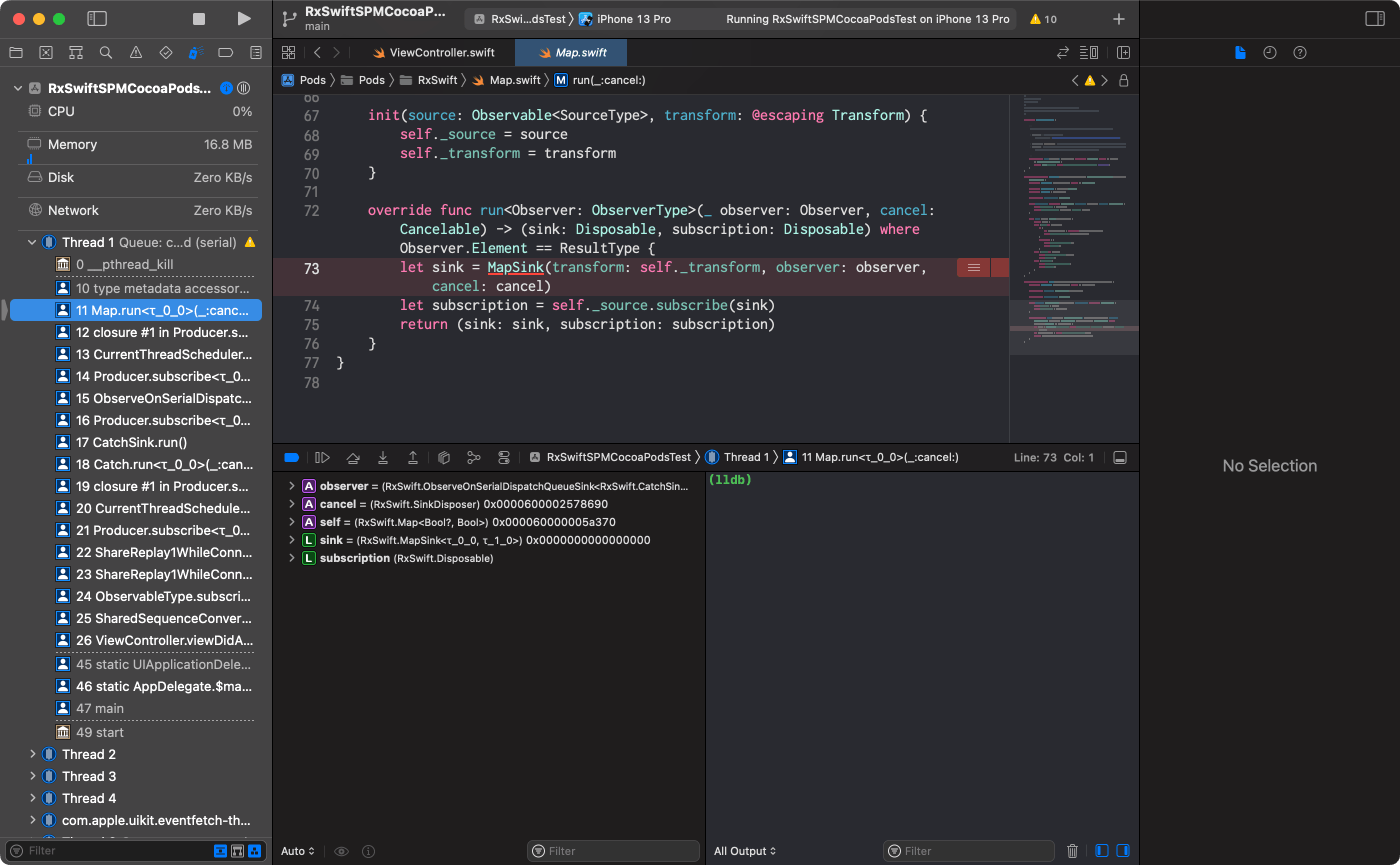This screenshot has height=865, width=1400.
Task: Open the Find navigator magnifier icon
Action: click(106, 52)
